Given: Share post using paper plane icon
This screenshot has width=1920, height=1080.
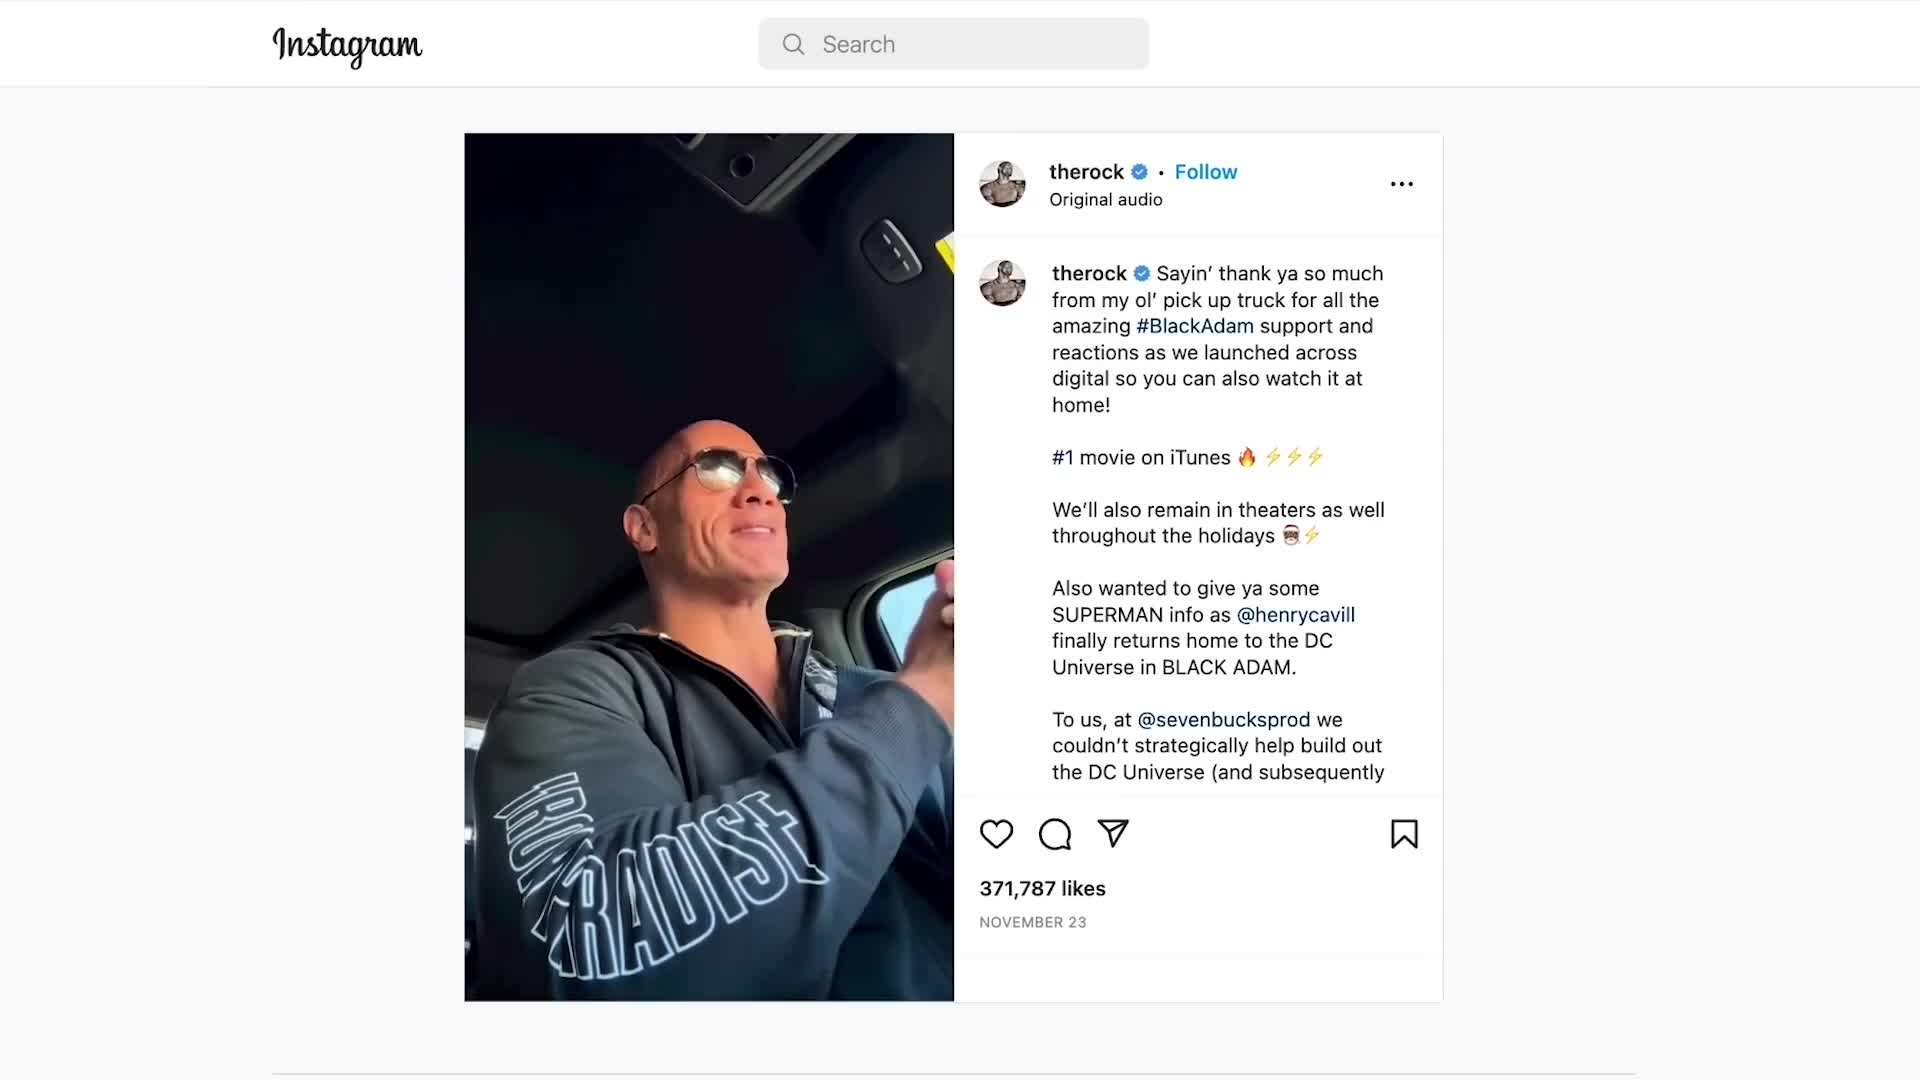Looking at the screenshot, I should pyautogui.click(x=1113, y=833).
